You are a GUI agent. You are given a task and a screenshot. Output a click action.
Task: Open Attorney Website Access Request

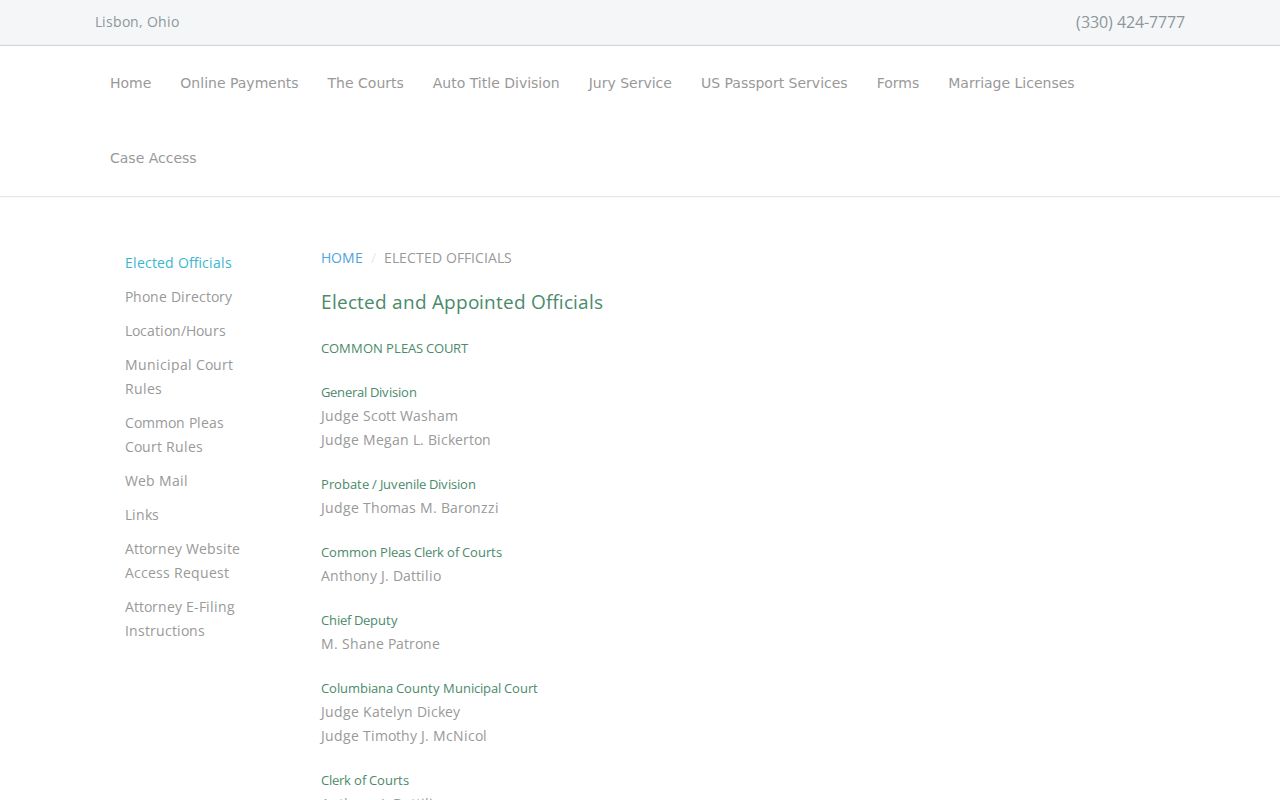[182, 561]
